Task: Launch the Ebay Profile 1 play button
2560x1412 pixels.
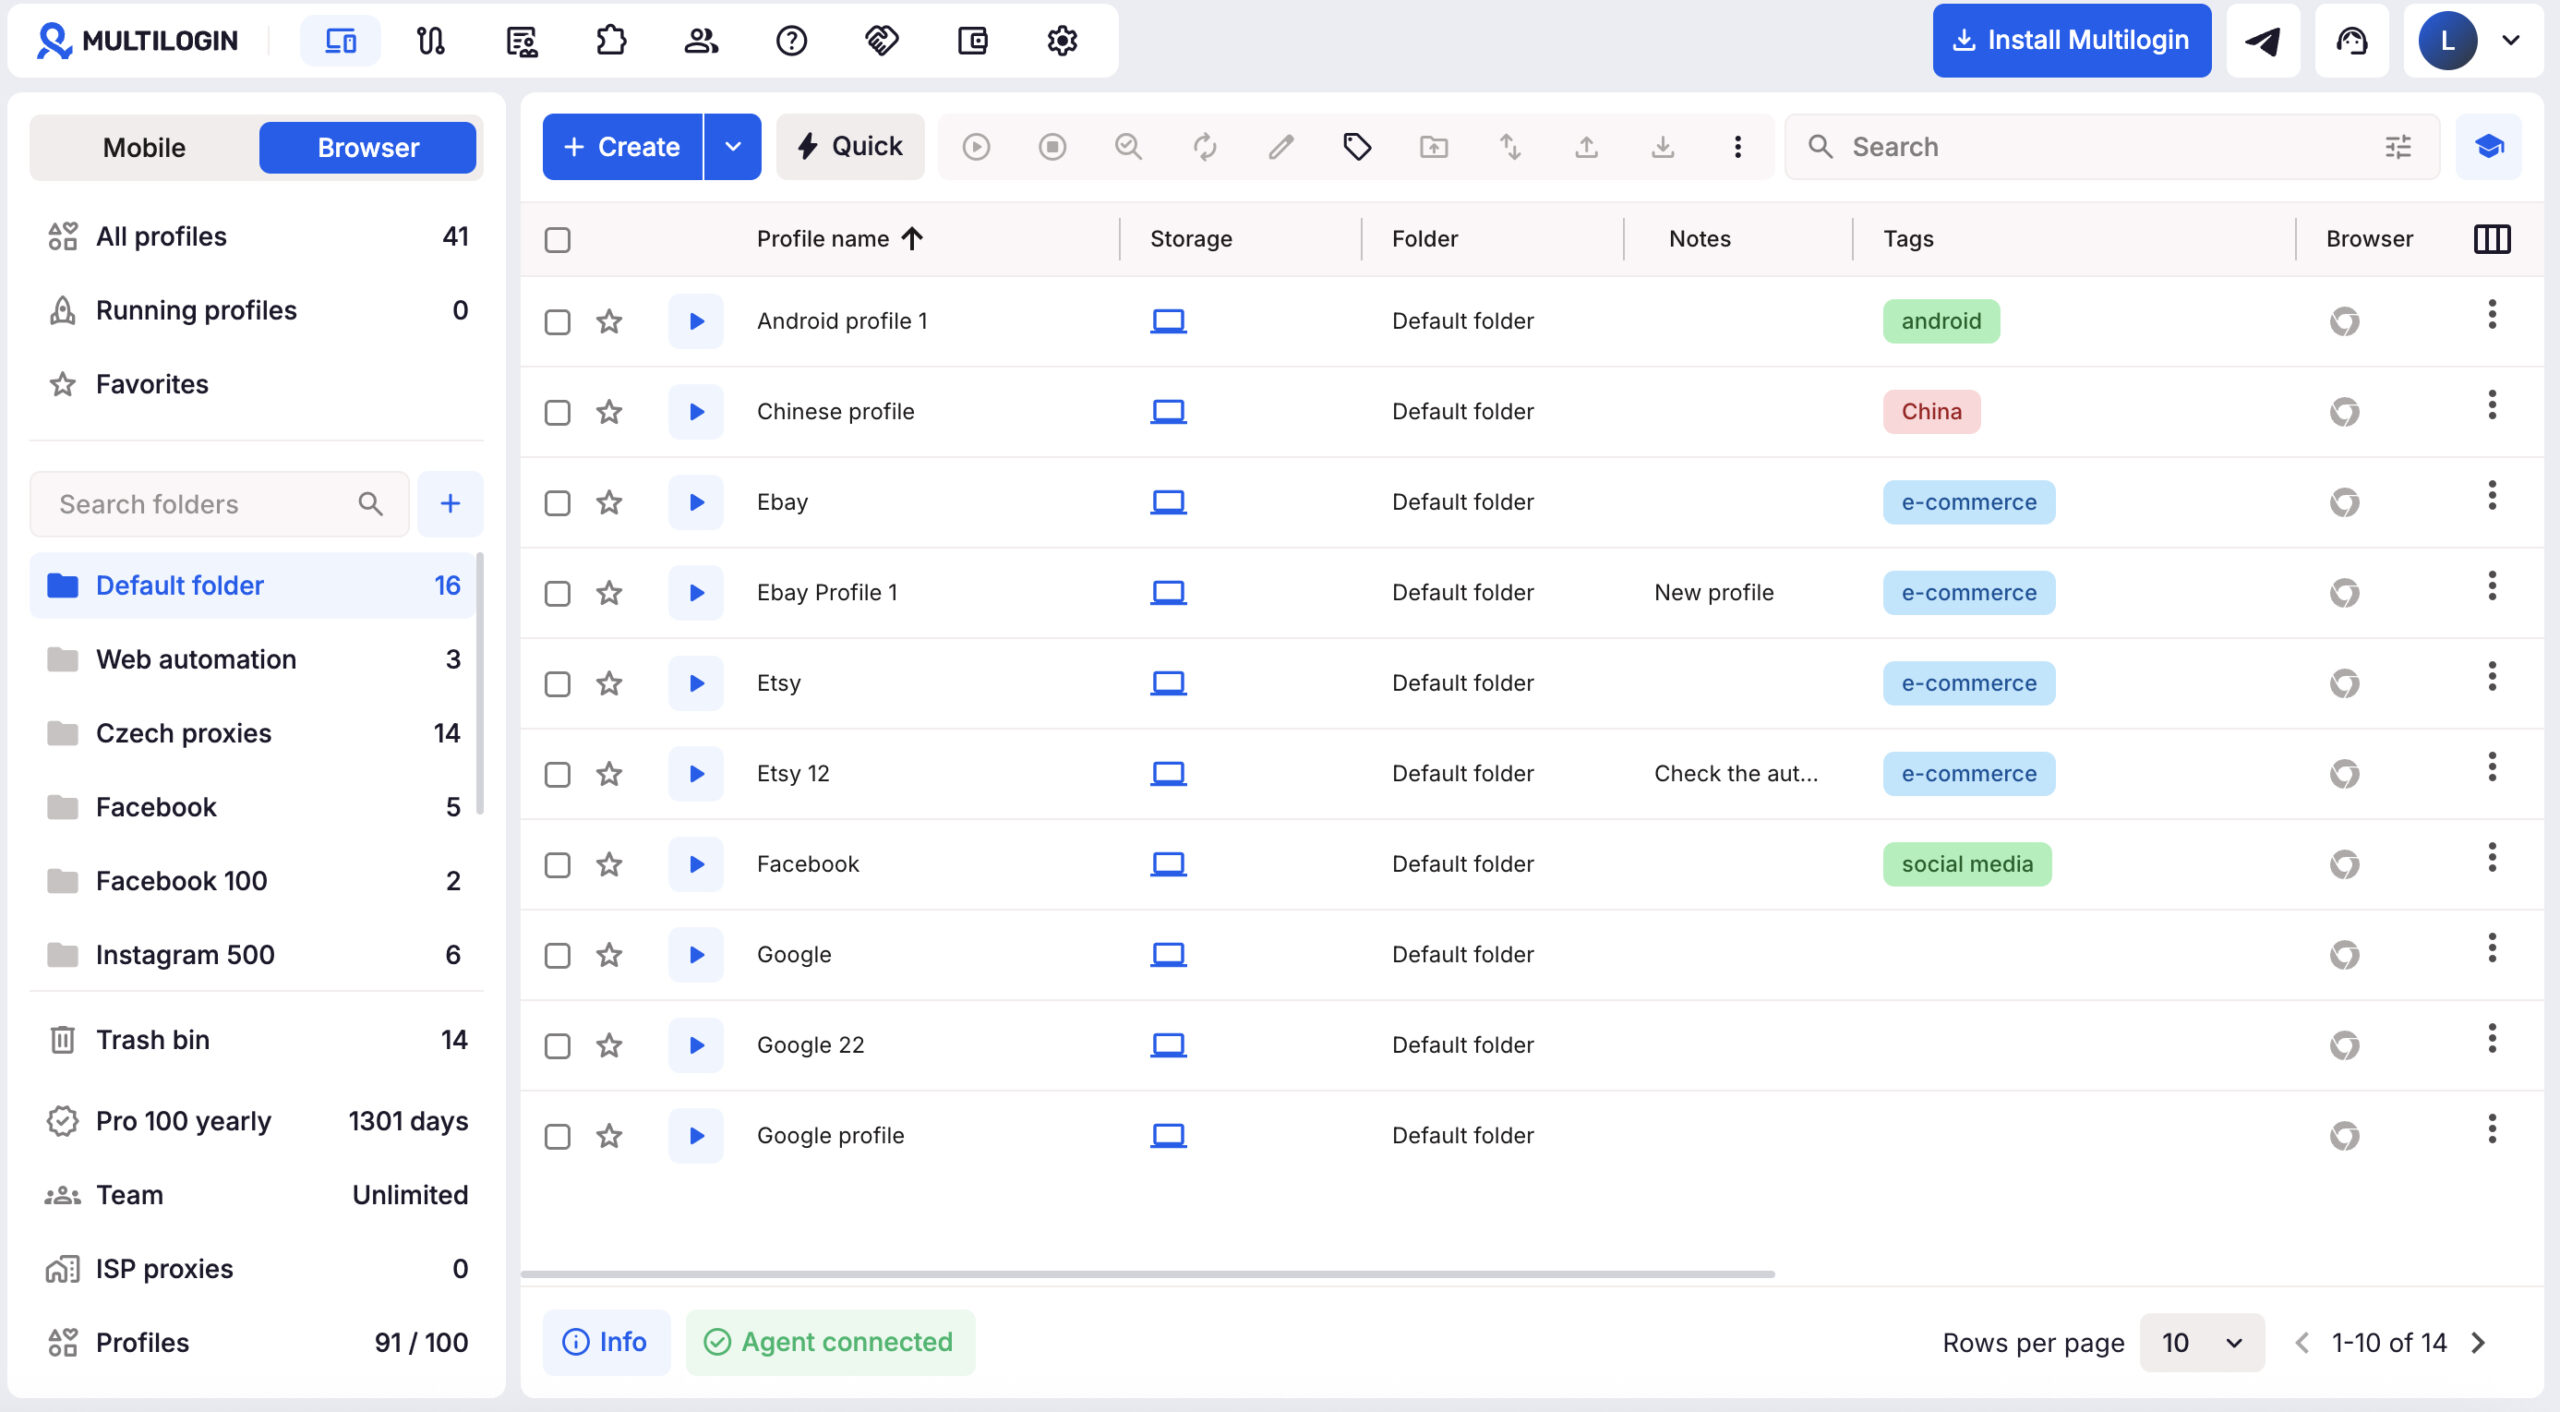Action: click(x=696, y=593)
